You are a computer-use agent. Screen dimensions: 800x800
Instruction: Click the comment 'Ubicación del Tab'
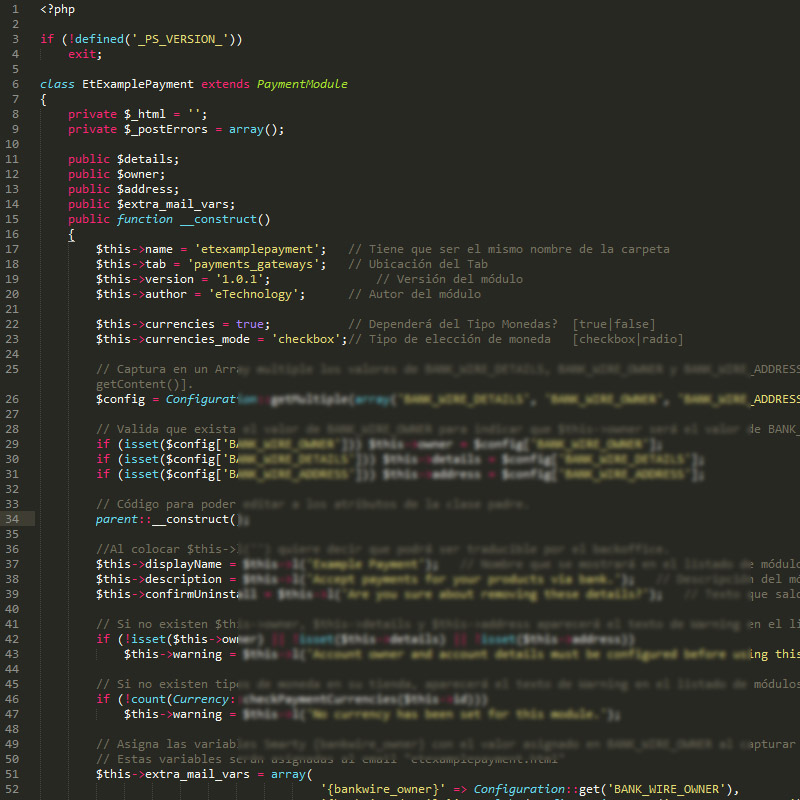coord(428,264)
